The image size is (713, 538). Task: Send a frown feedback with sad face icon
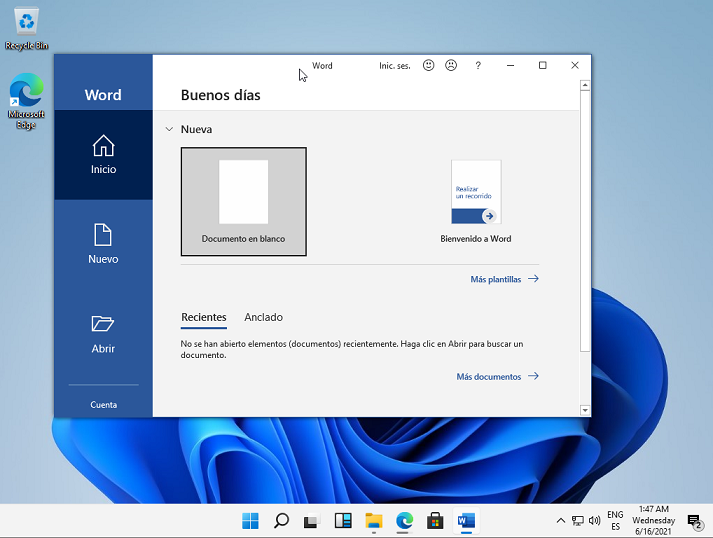click(x=451, y=65)
